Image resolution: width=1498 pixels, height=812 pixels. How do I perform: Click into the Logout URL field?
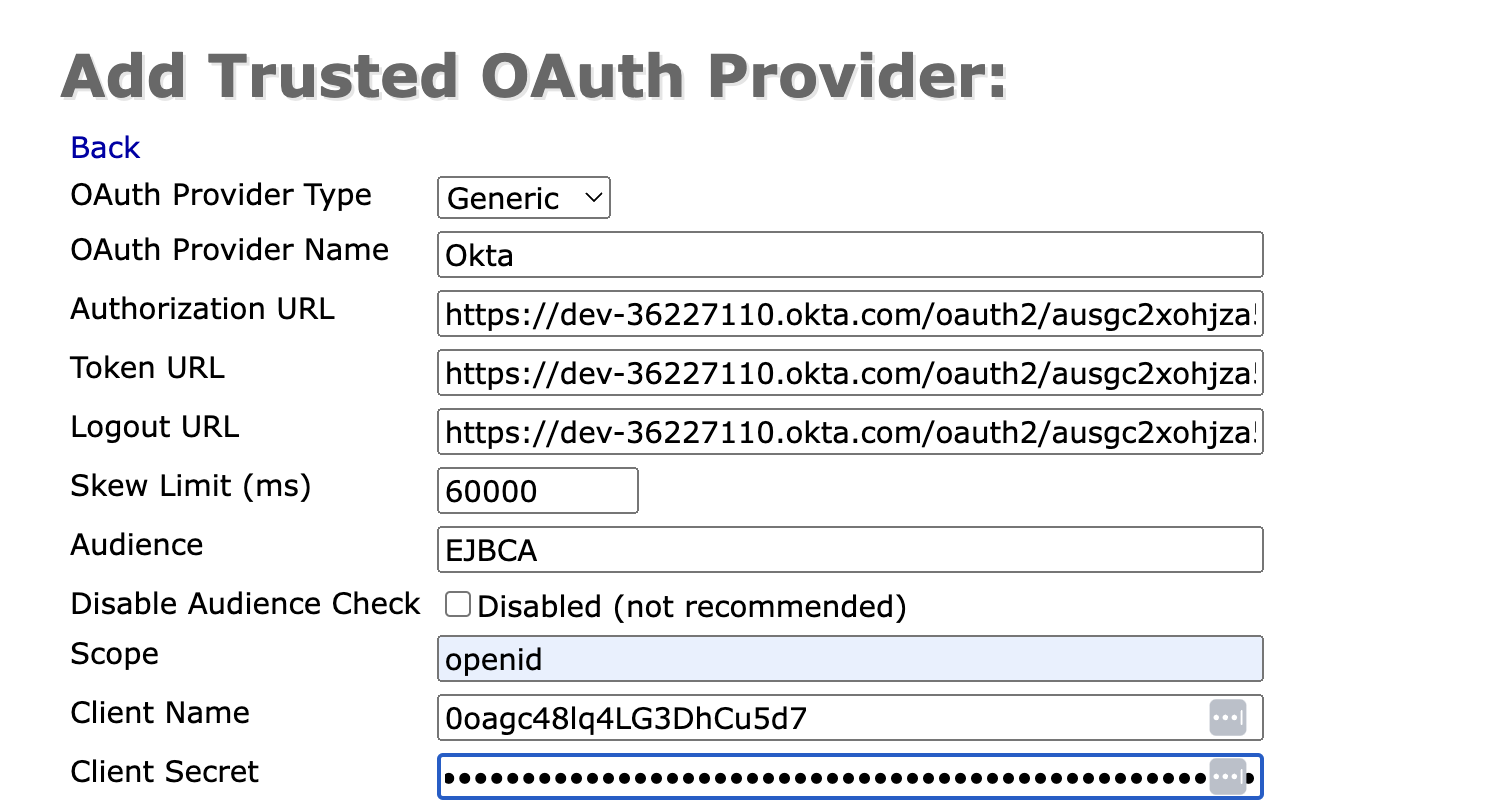850,432
